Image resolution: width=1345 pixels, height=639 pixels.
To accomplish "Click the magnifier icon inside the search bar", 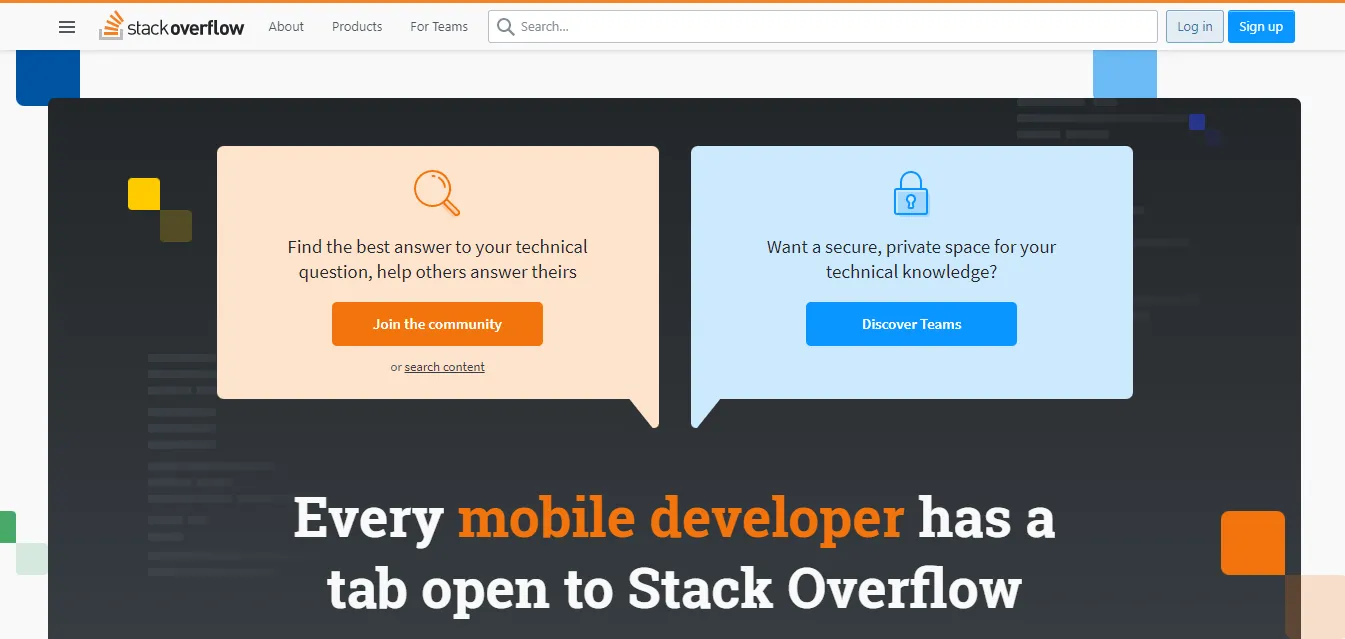I will [x=505, y=26].
